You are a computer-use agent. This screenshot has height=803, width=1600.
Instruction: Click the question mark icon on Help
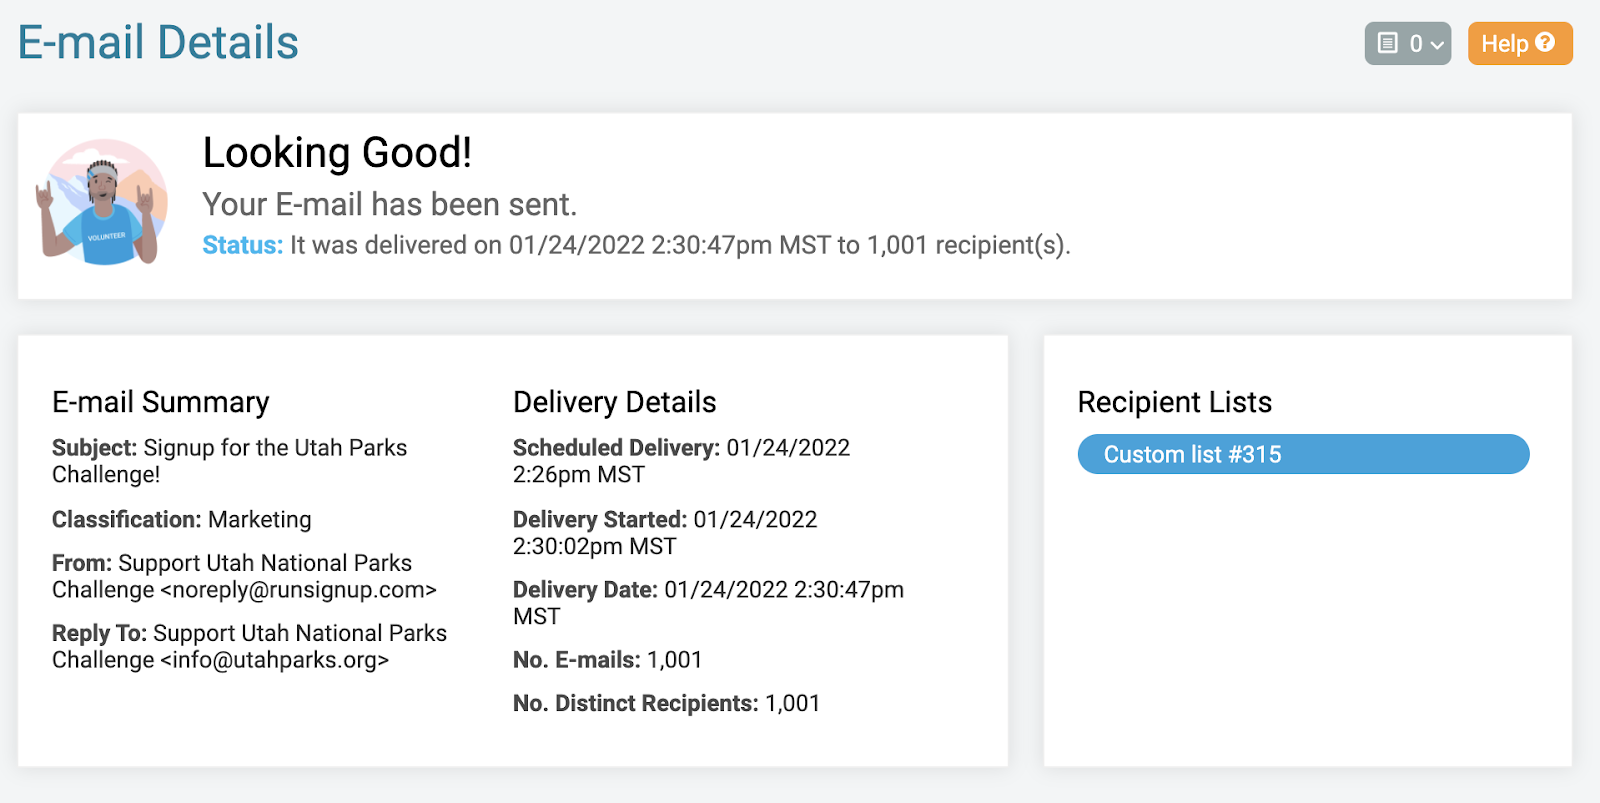point(1545,42)
